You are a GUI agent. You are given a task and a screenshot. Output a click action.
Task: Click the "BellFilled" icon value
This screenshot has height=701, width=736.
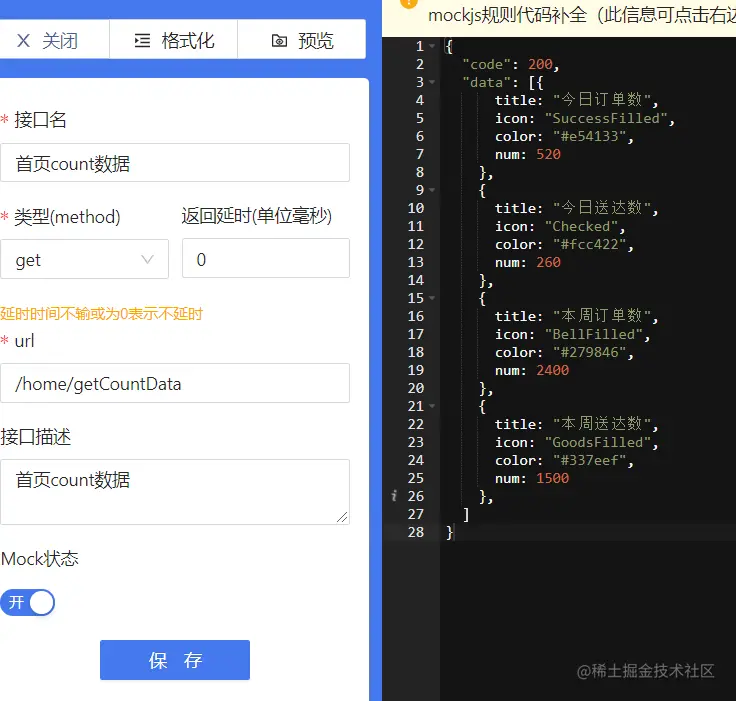[x=593, y=334]
